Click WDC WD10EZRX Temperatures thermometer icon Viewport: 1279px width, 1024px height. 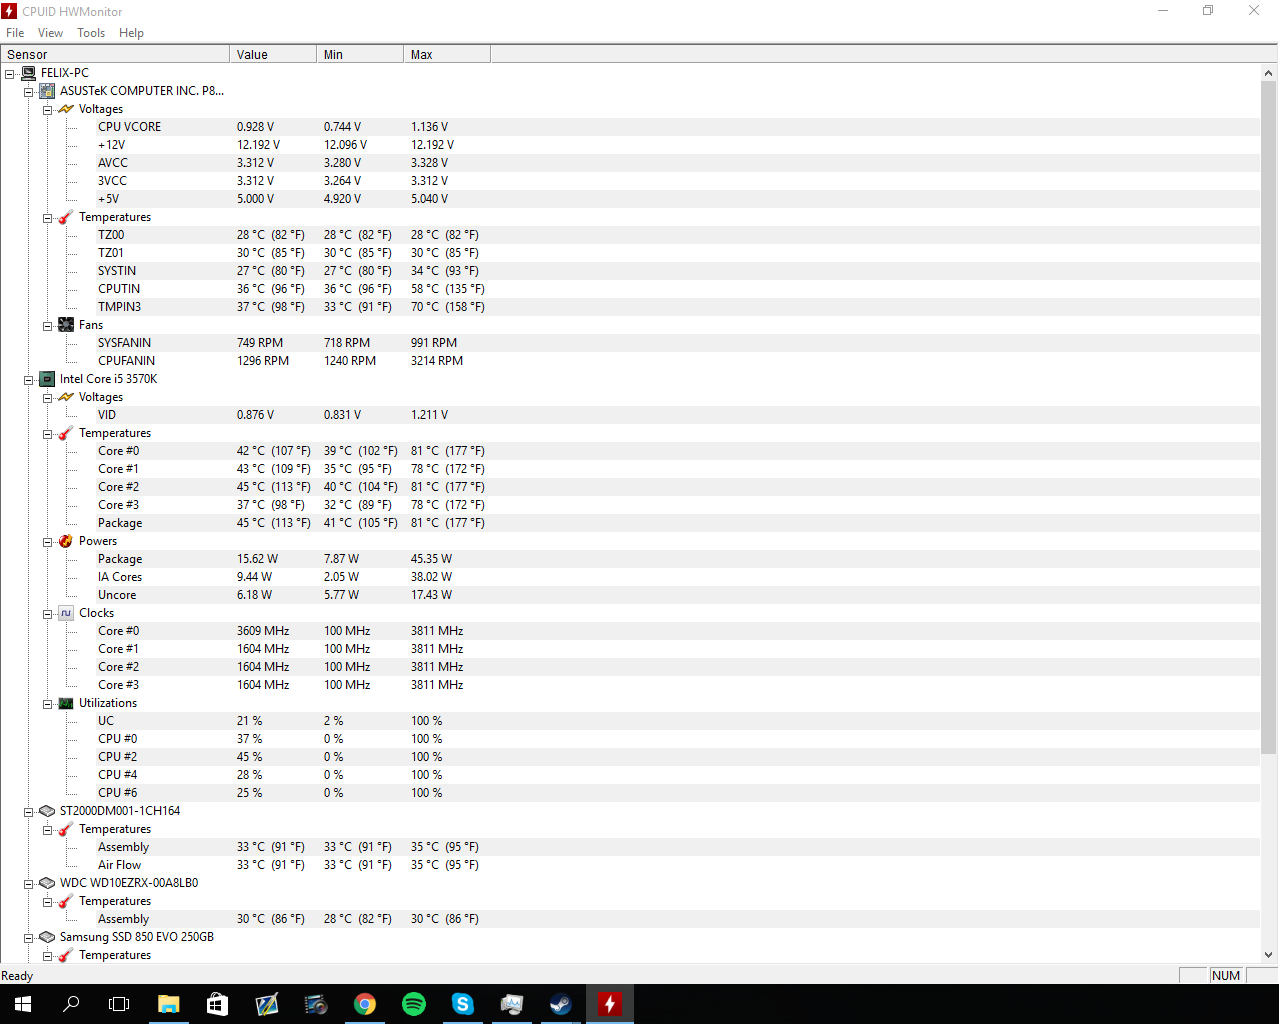point(66,901)
